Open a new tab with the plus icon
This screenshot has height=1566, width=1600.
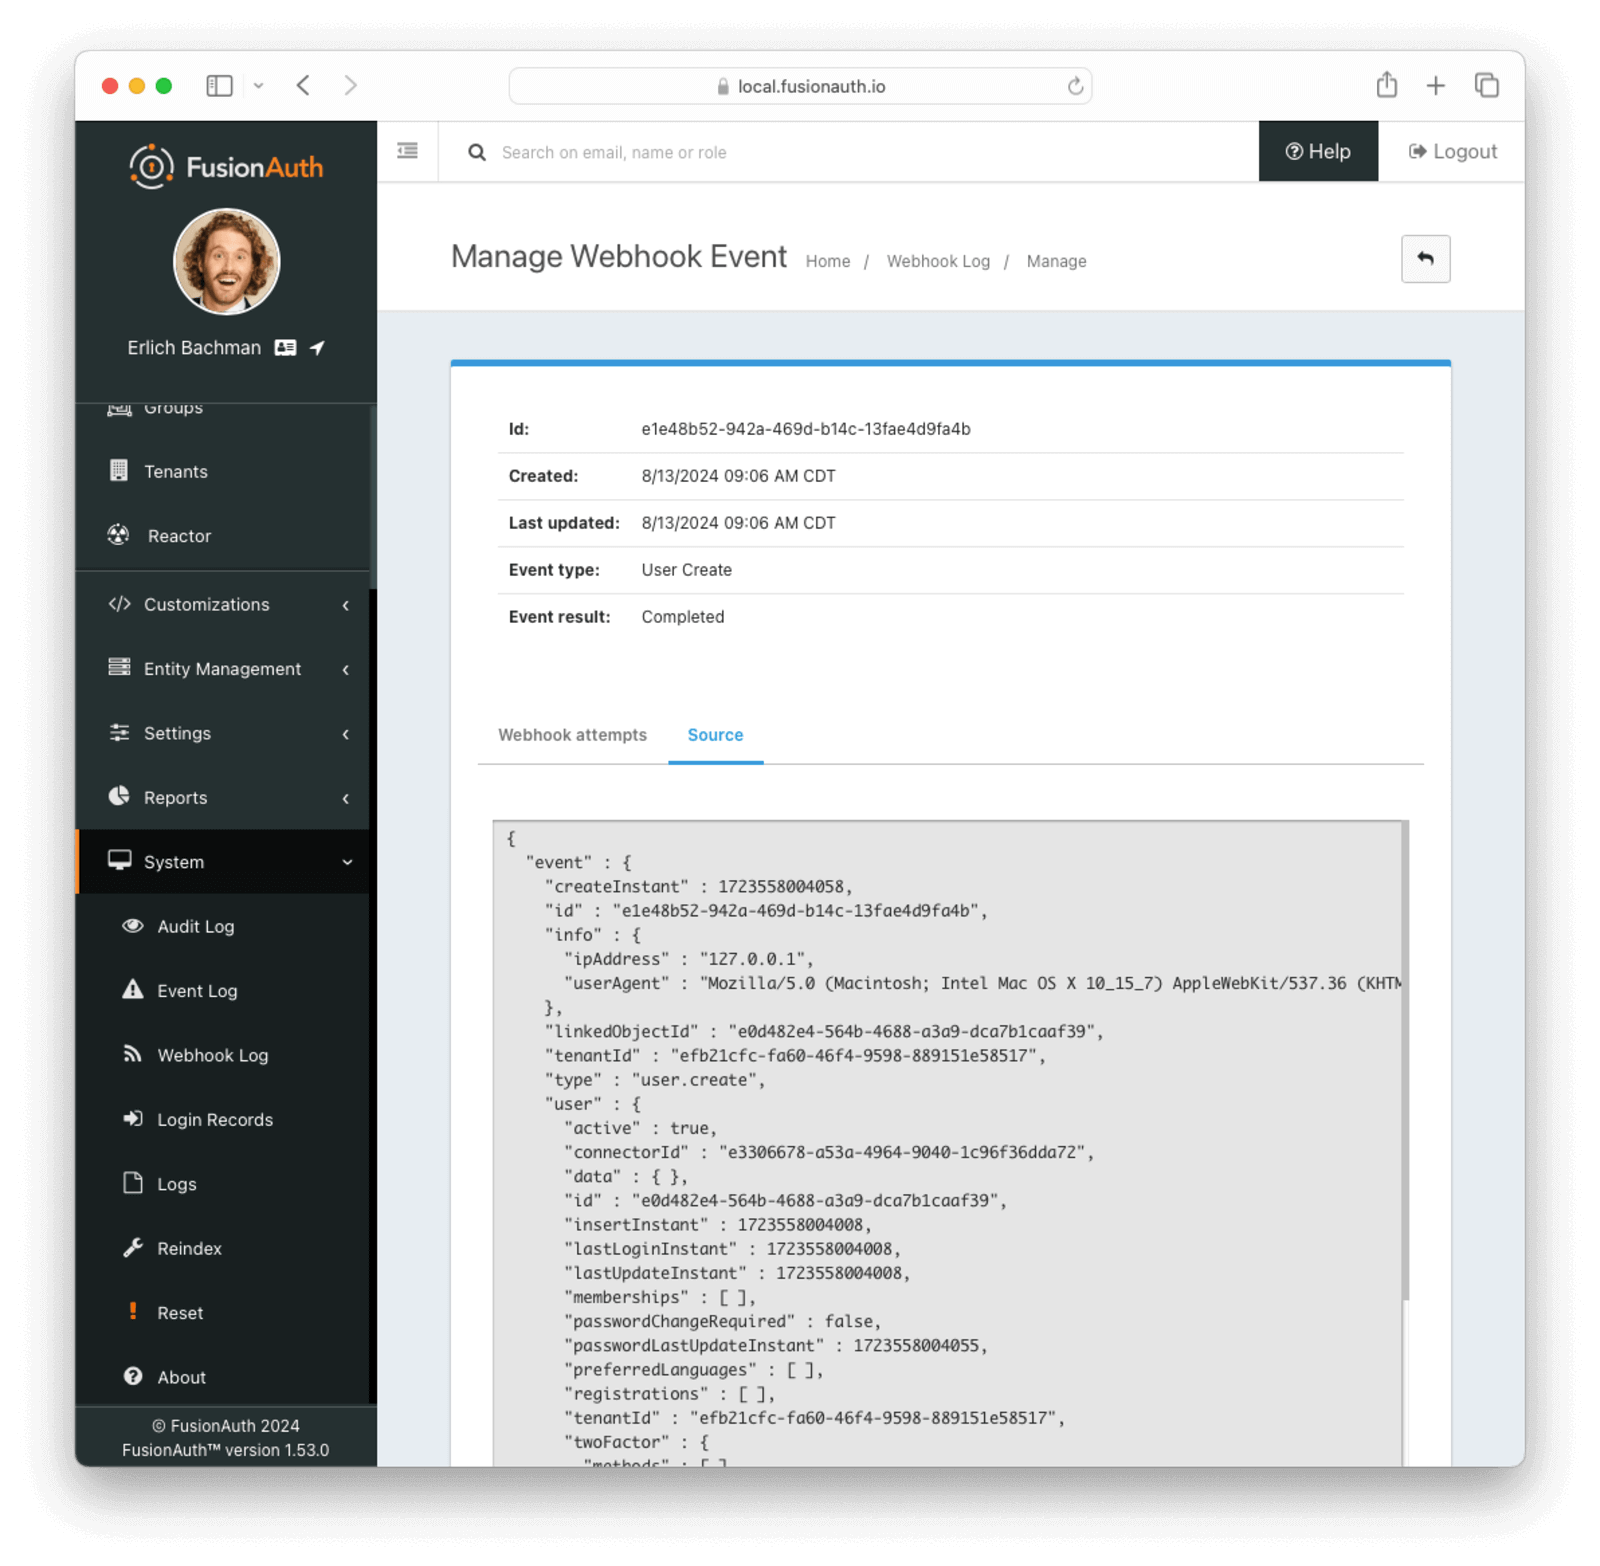1436,86
